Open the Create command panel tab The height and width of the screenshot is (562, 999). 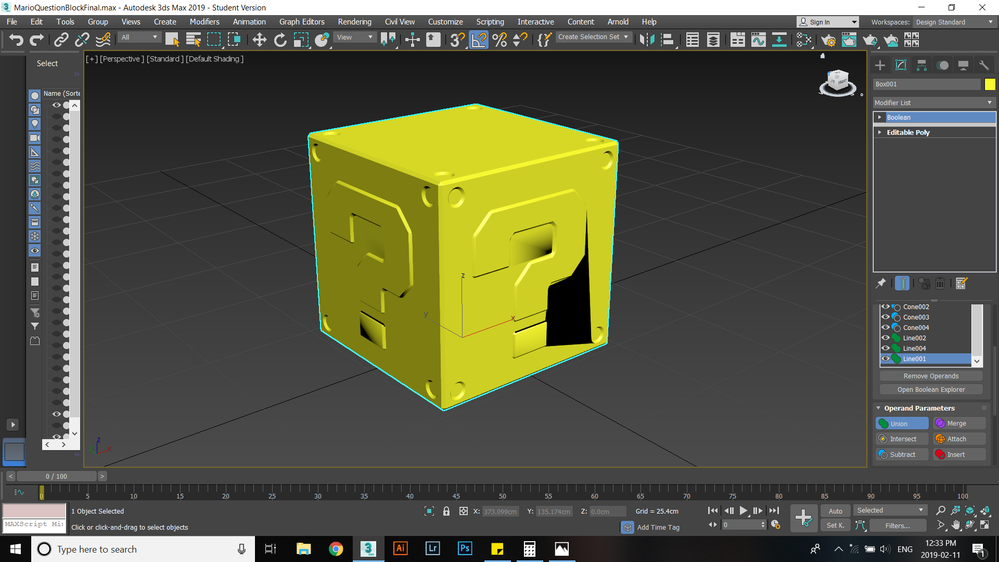click(880, 65)
